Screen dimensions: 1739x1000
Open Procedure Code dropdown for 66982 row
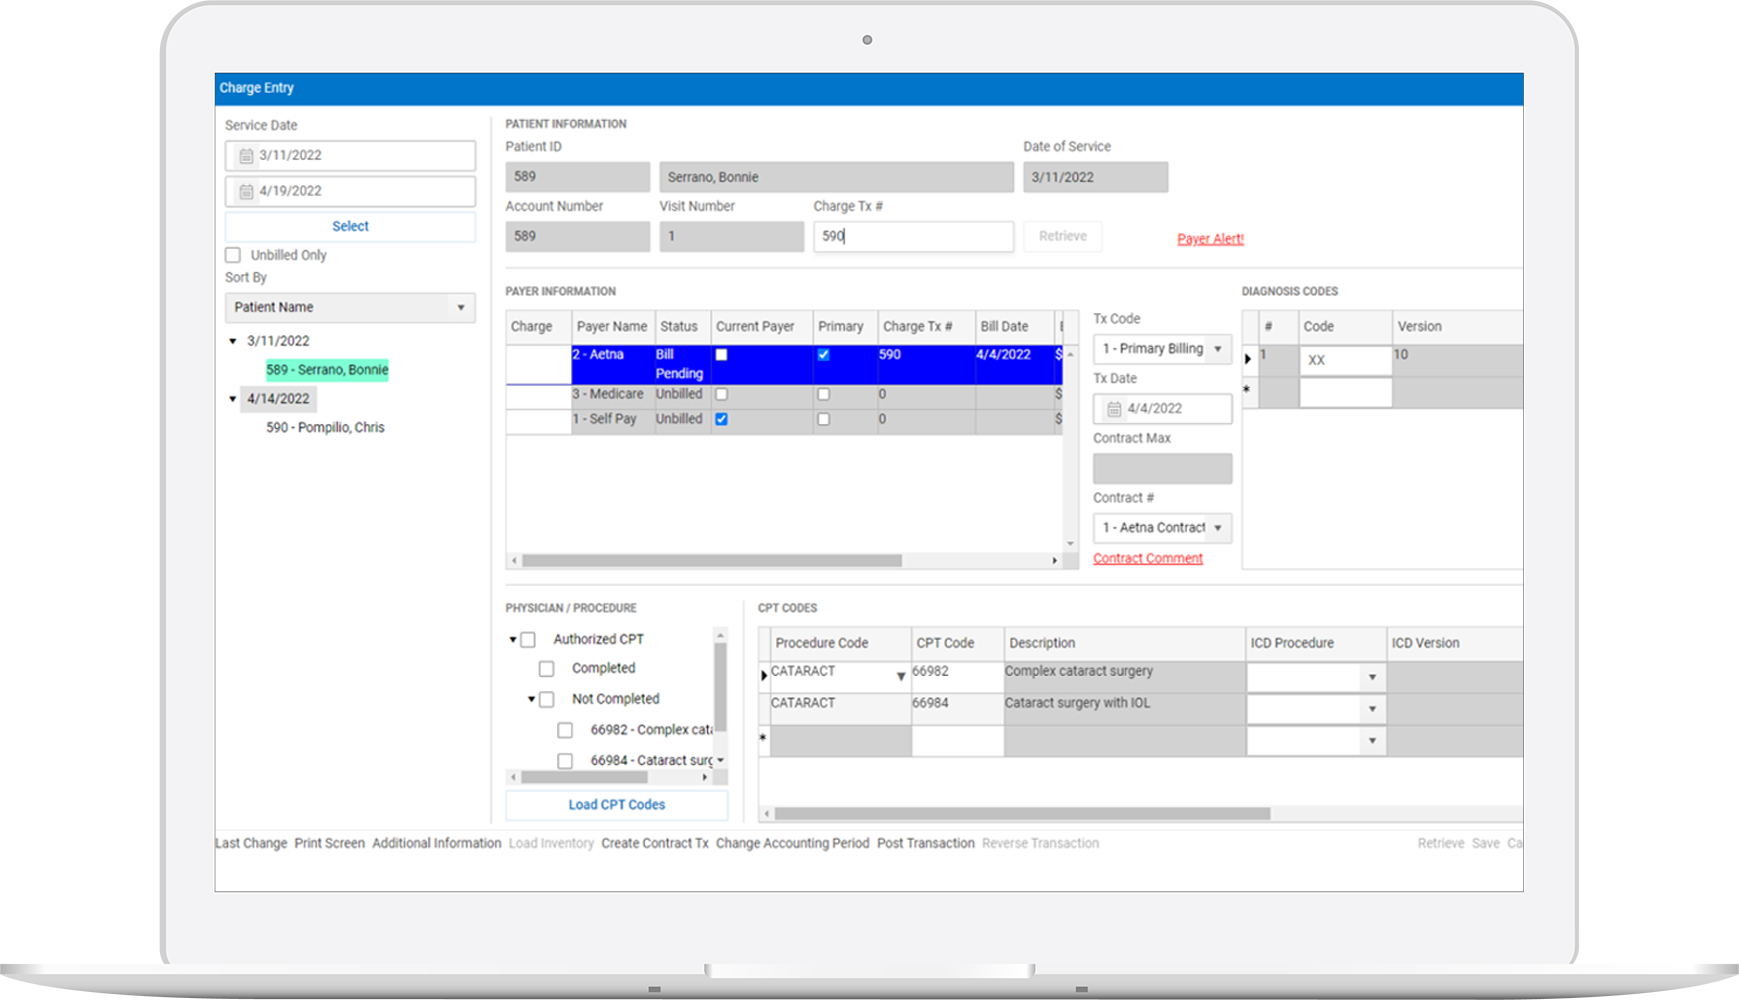pos(900,677)
